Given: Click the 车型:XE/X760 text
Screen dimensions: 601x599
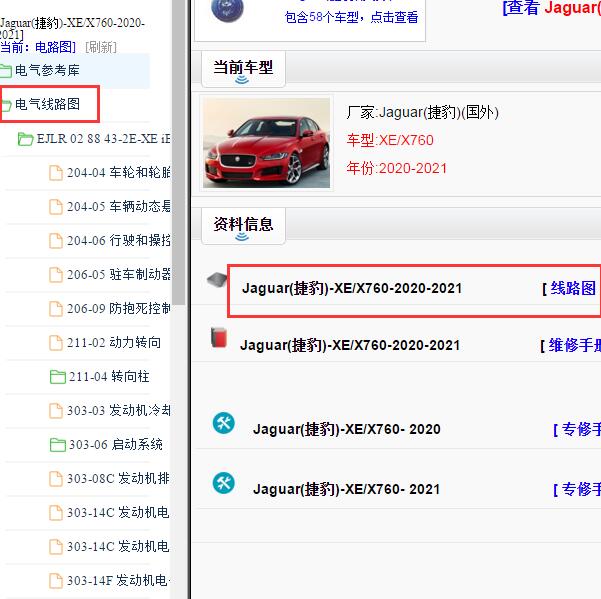Looking at the screenshot, I should point(390,140).
